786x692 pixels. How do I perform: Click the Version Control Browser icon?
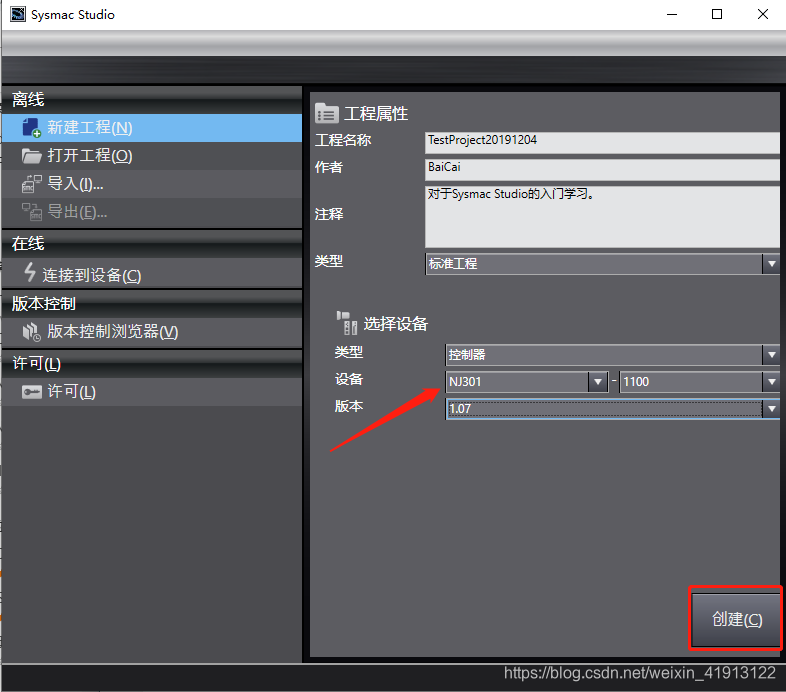[x=32, y=332]
